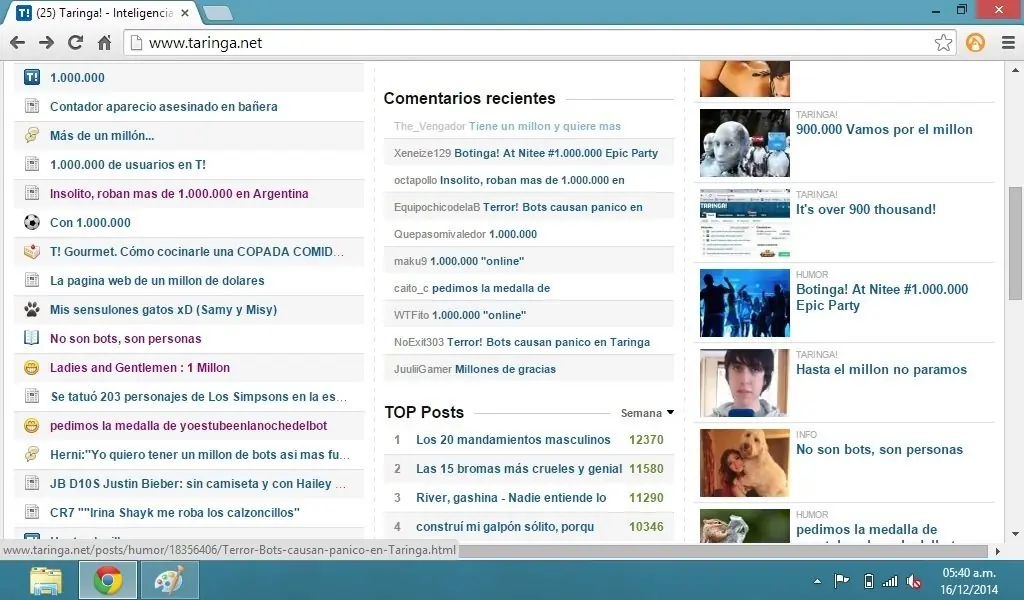
Task: Click the food icon beside T! Gourmet post
Action: click(31, 251)
